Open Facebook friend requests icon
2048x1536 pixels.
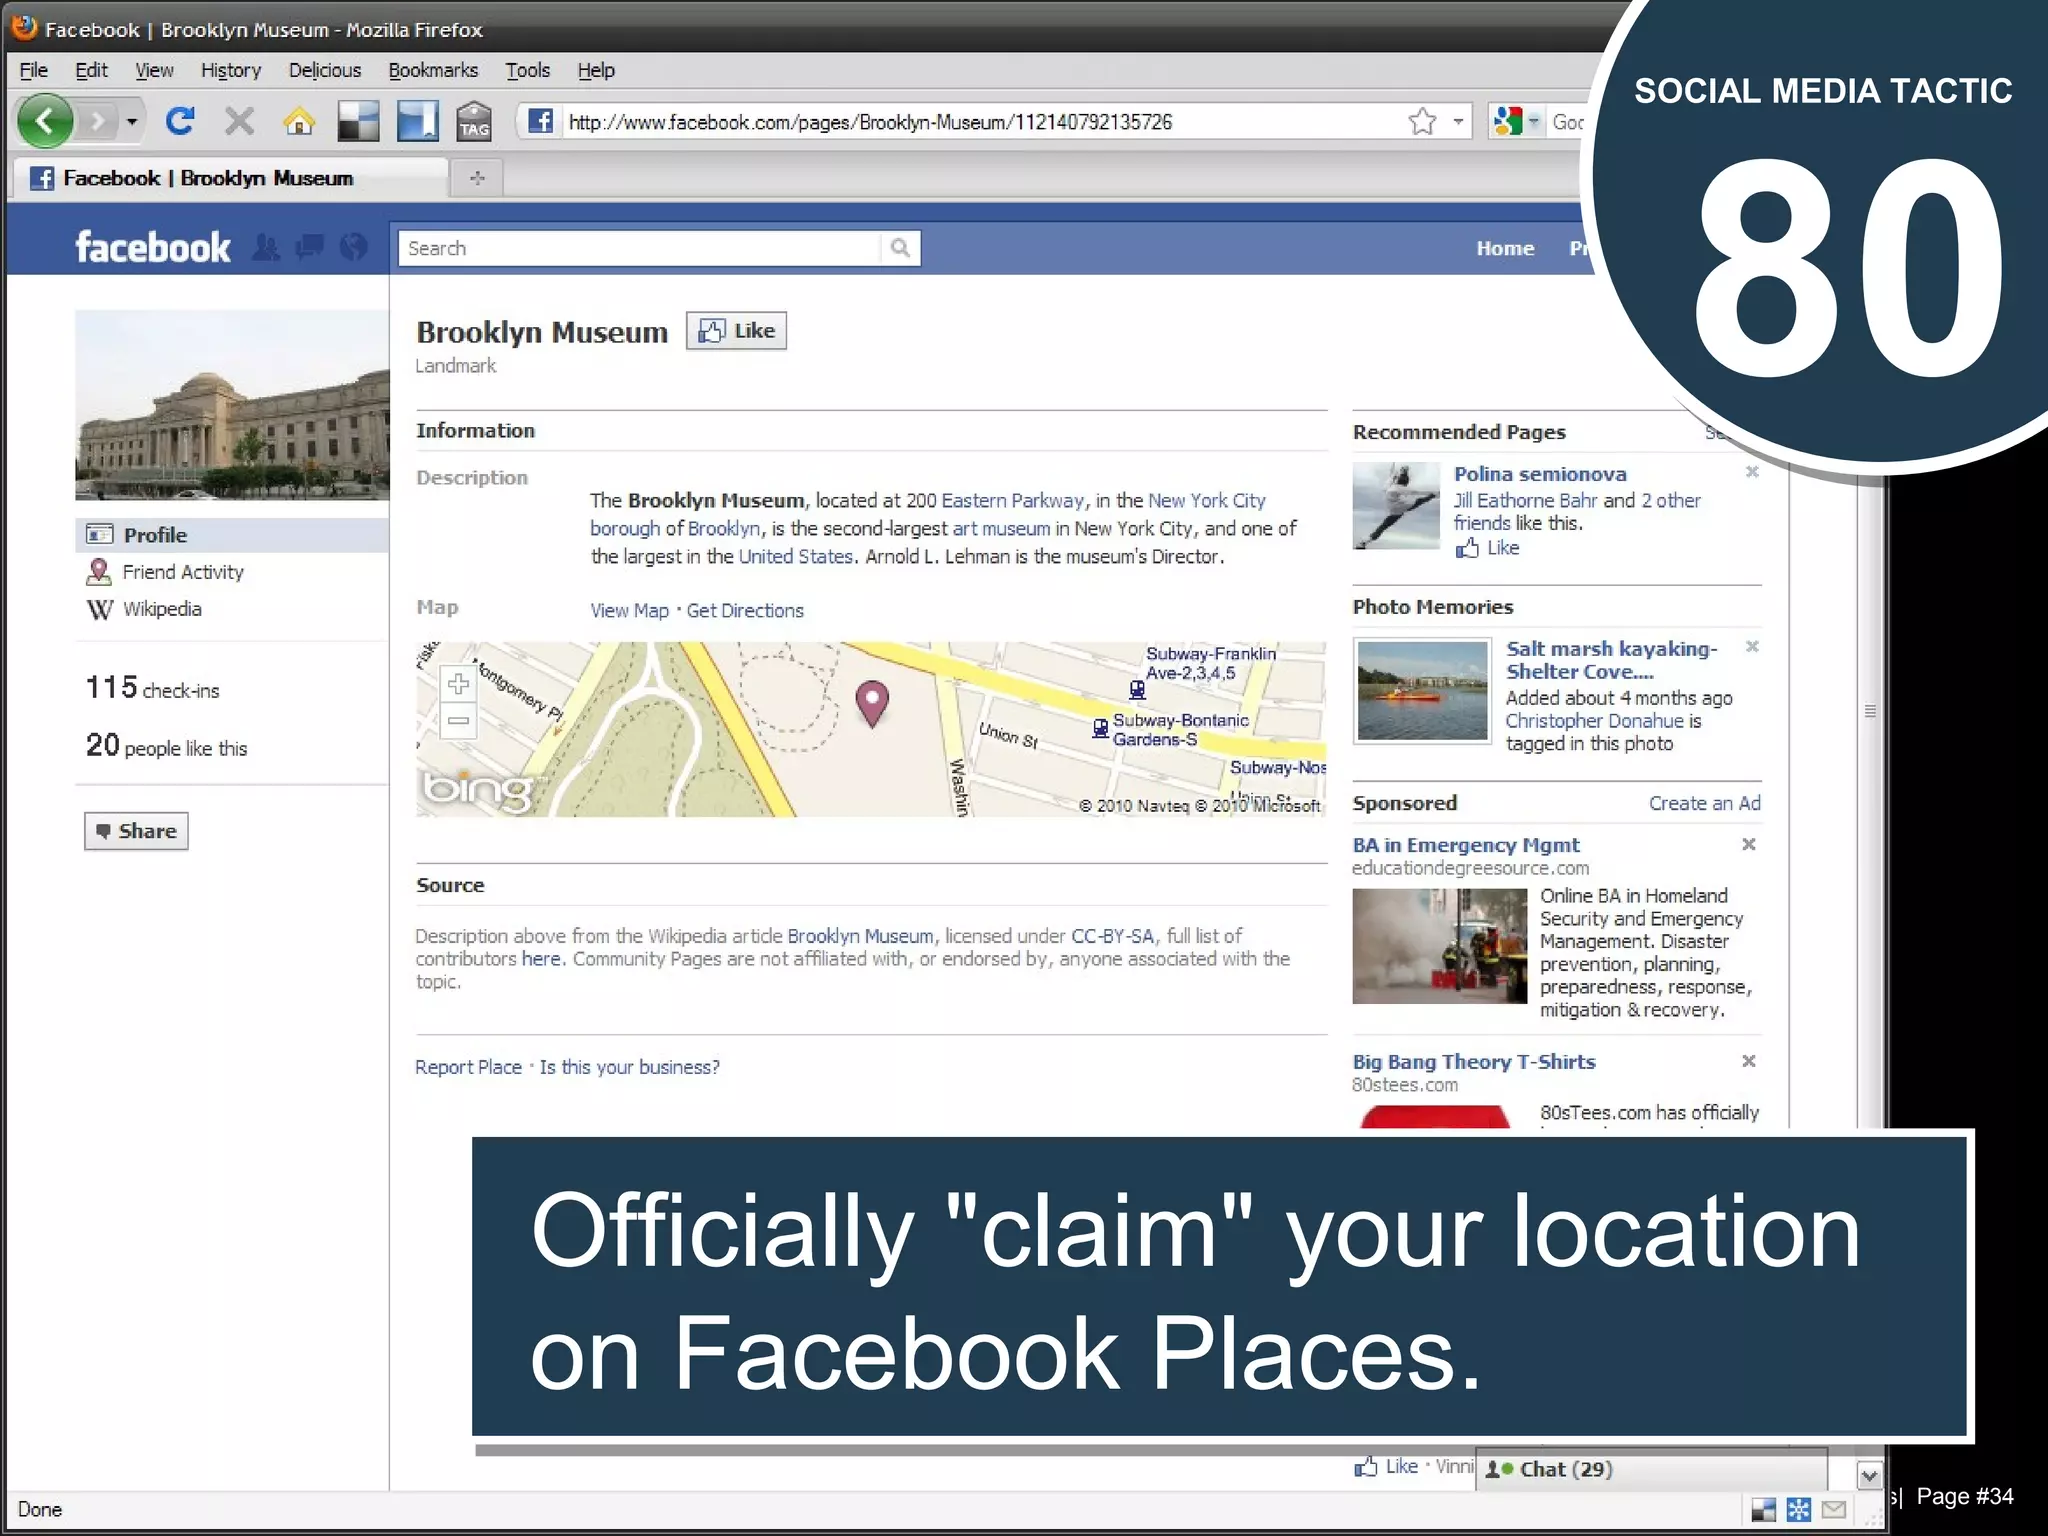point(266,247)
